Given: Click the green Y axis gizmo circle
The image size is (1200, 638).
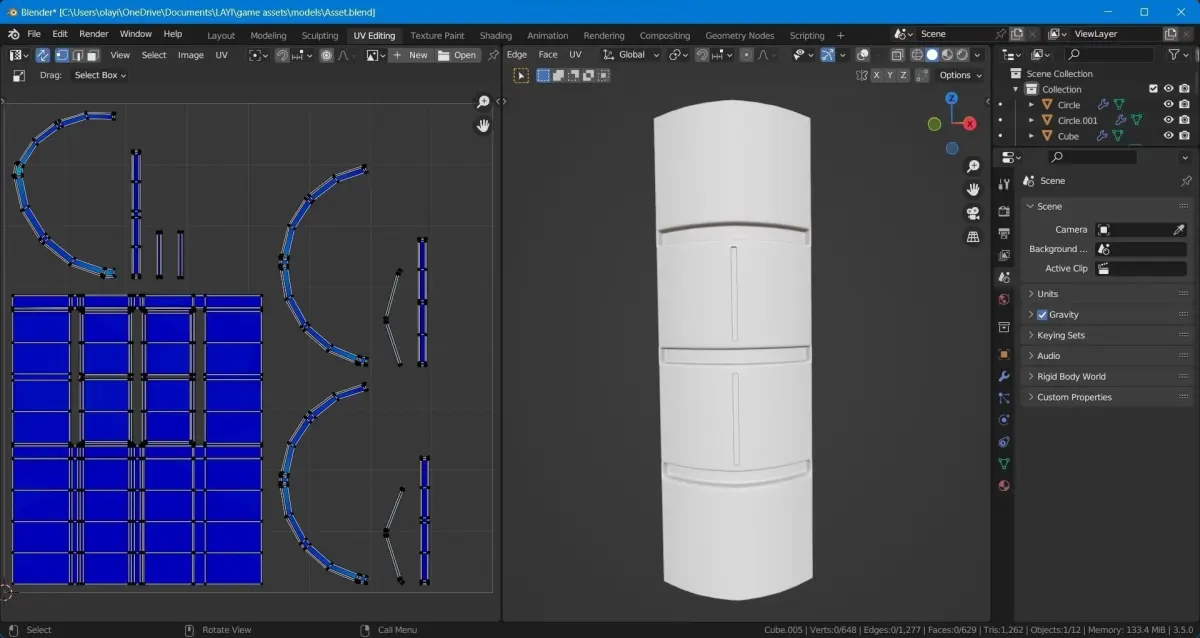Looking at the screenshot, I should (x=934, y=124).
